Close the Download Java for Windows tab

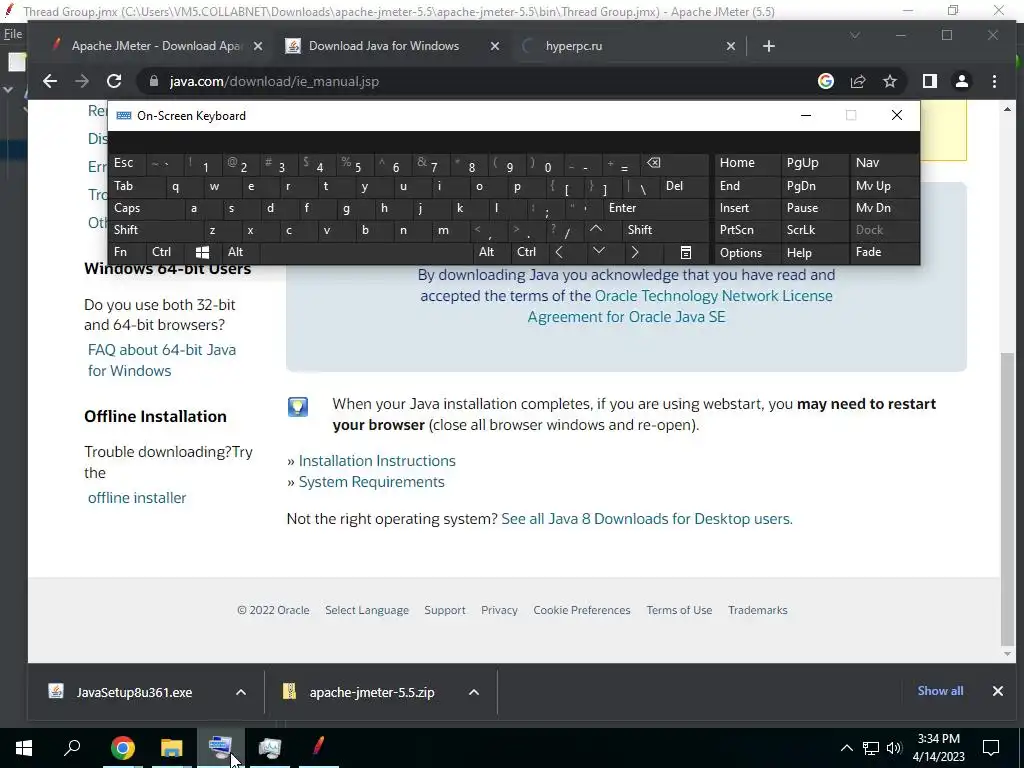[494, 46]
